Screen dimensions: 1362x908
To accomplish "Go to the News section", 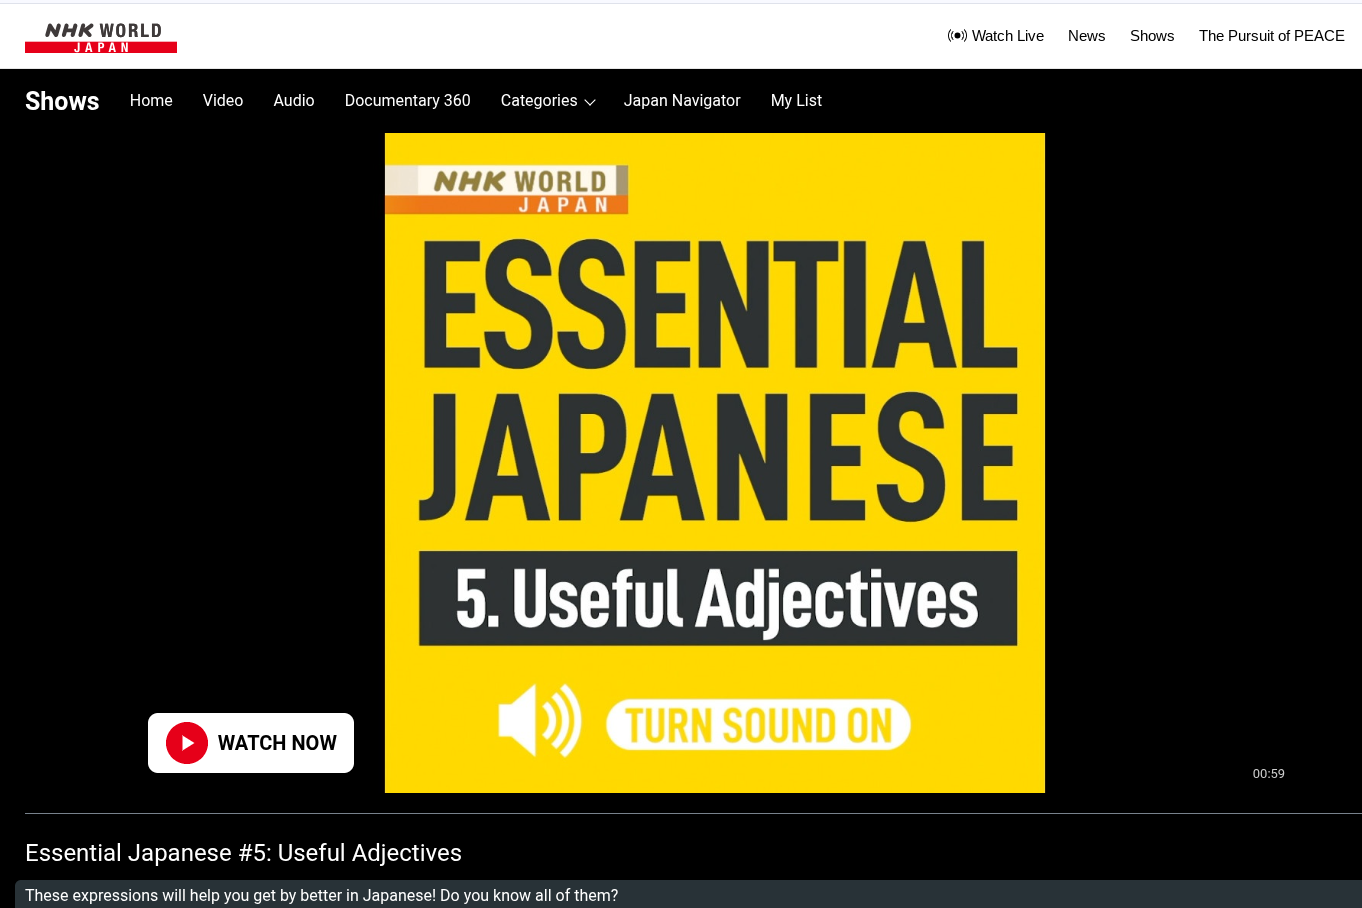I will click(1086, 36).
